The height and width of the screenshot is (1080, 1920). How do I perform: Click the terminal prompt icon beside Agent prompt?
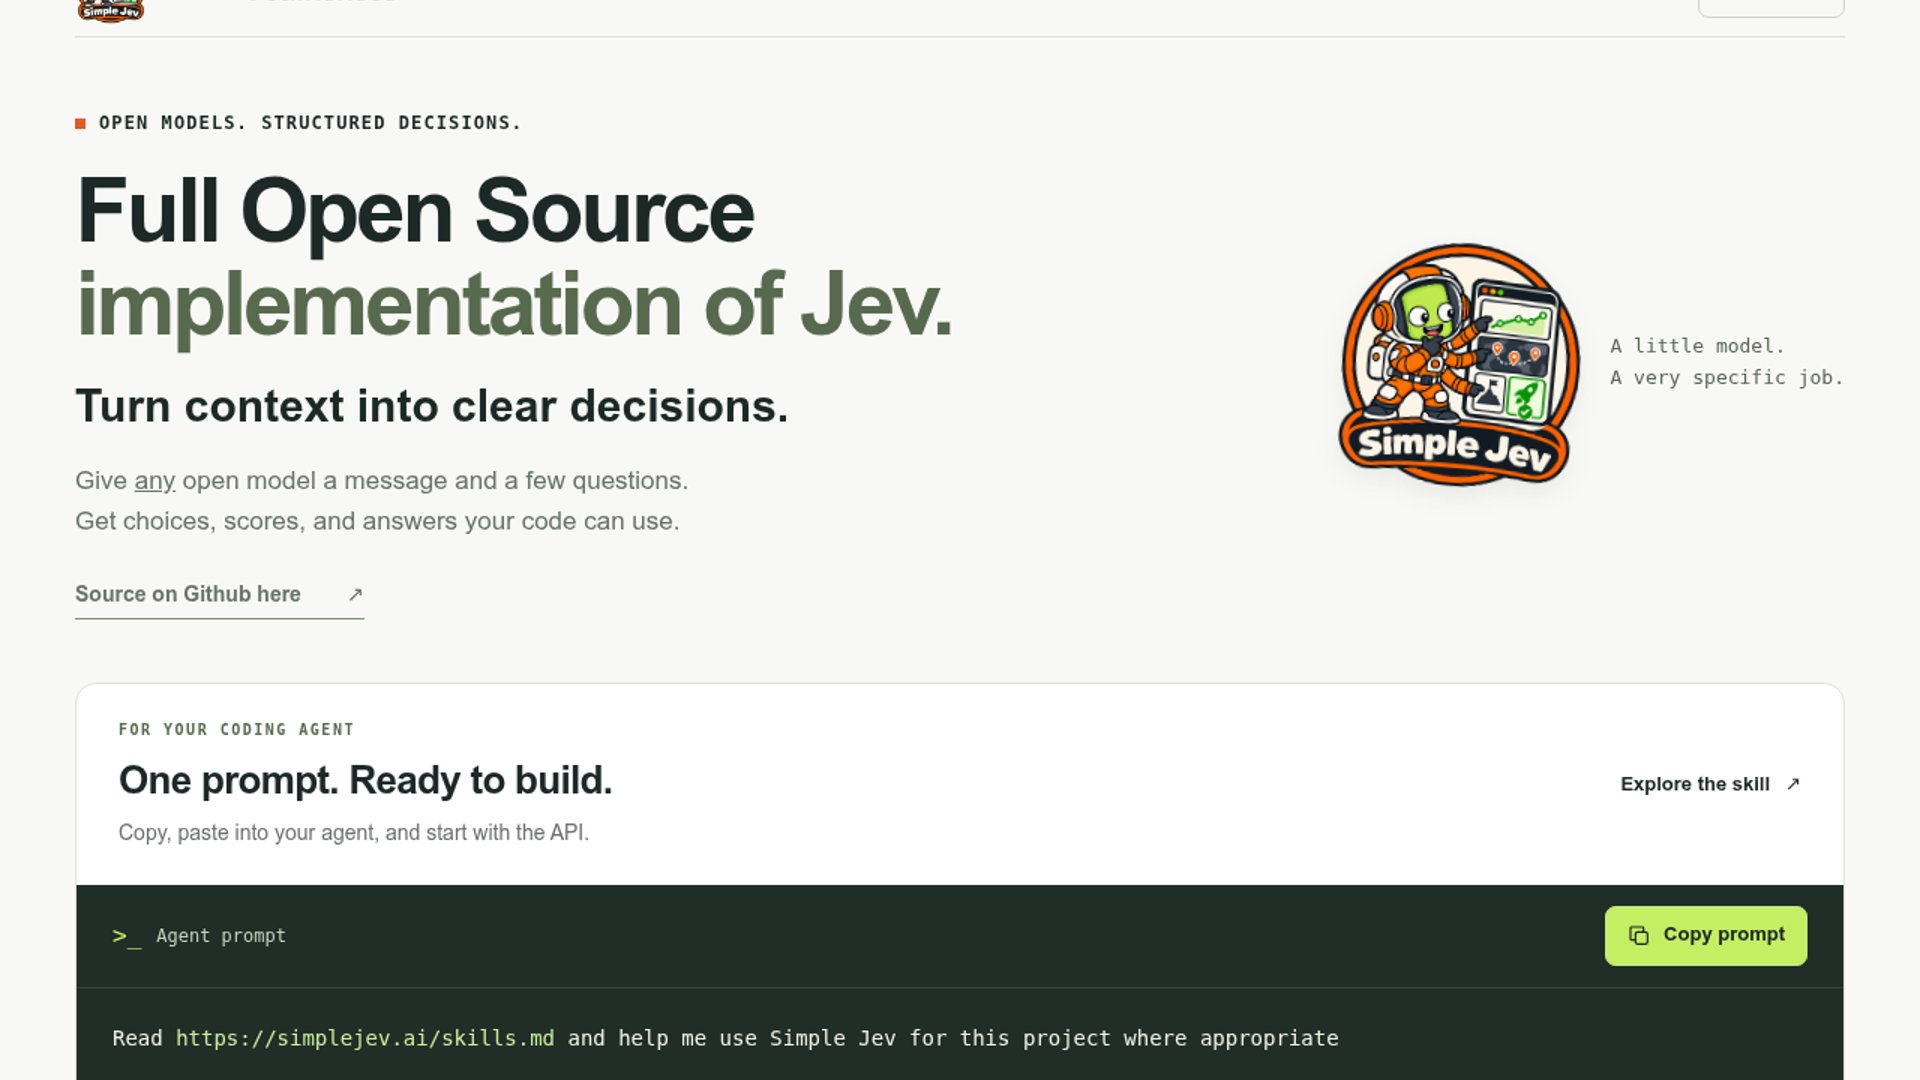(127, 936)
